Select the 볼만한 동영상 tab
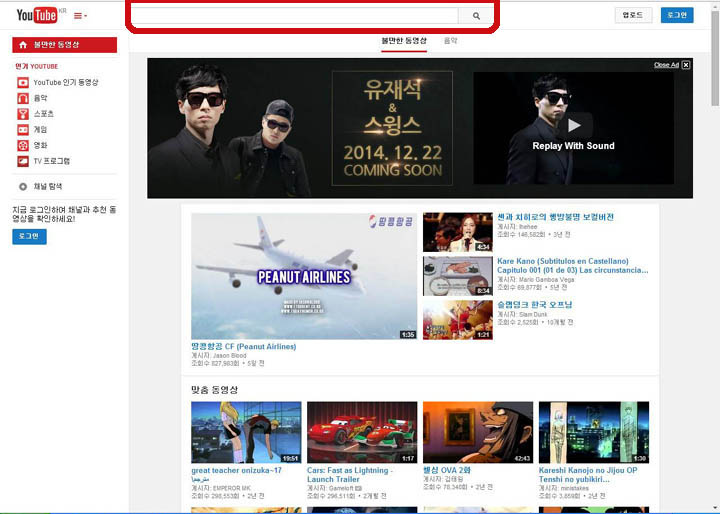Screen dimensions: 720x514 pyautogui.click(x=404, y=41)
